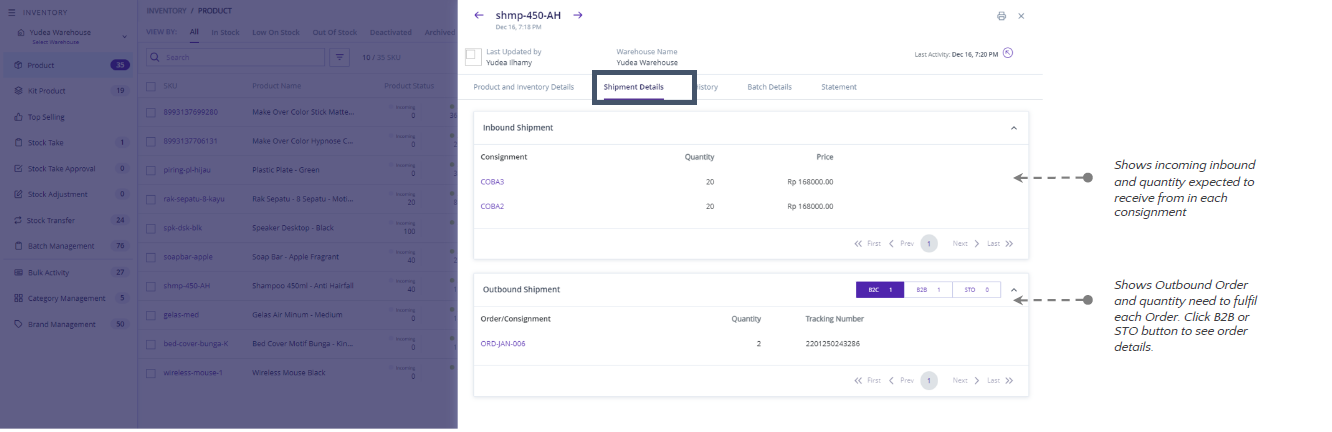Show STO outbound orders
Viewport: 1332px width, 432px height.
(976, 290)
